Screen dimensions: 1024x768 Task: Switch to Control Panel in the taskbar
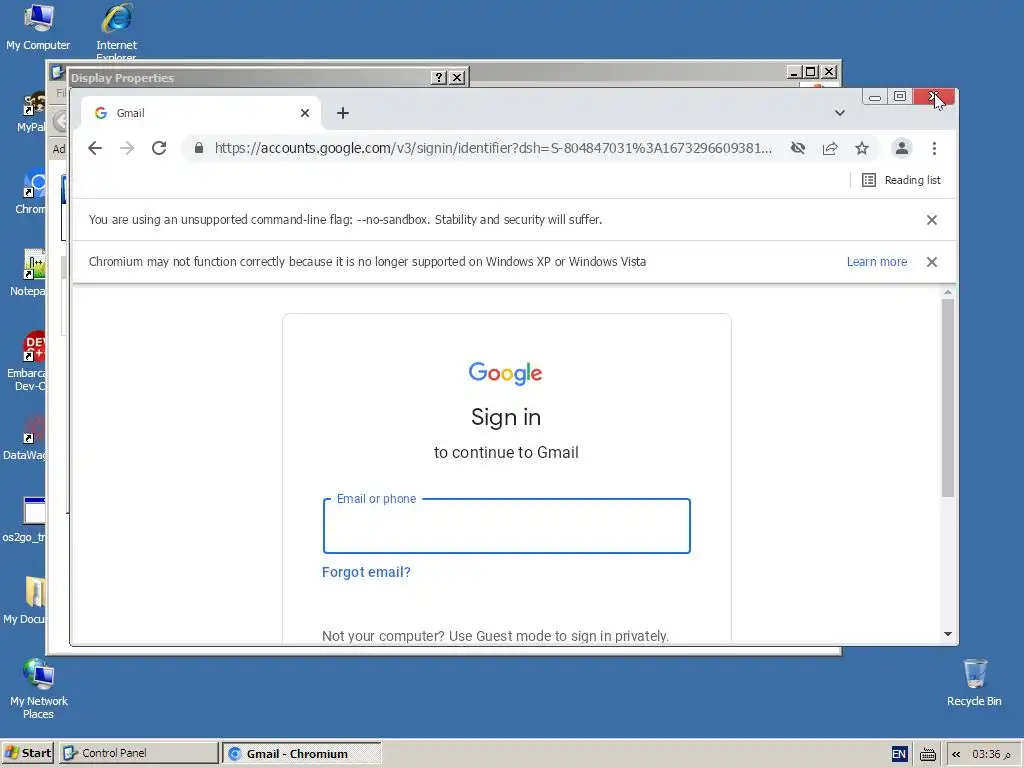coord(138,753)
